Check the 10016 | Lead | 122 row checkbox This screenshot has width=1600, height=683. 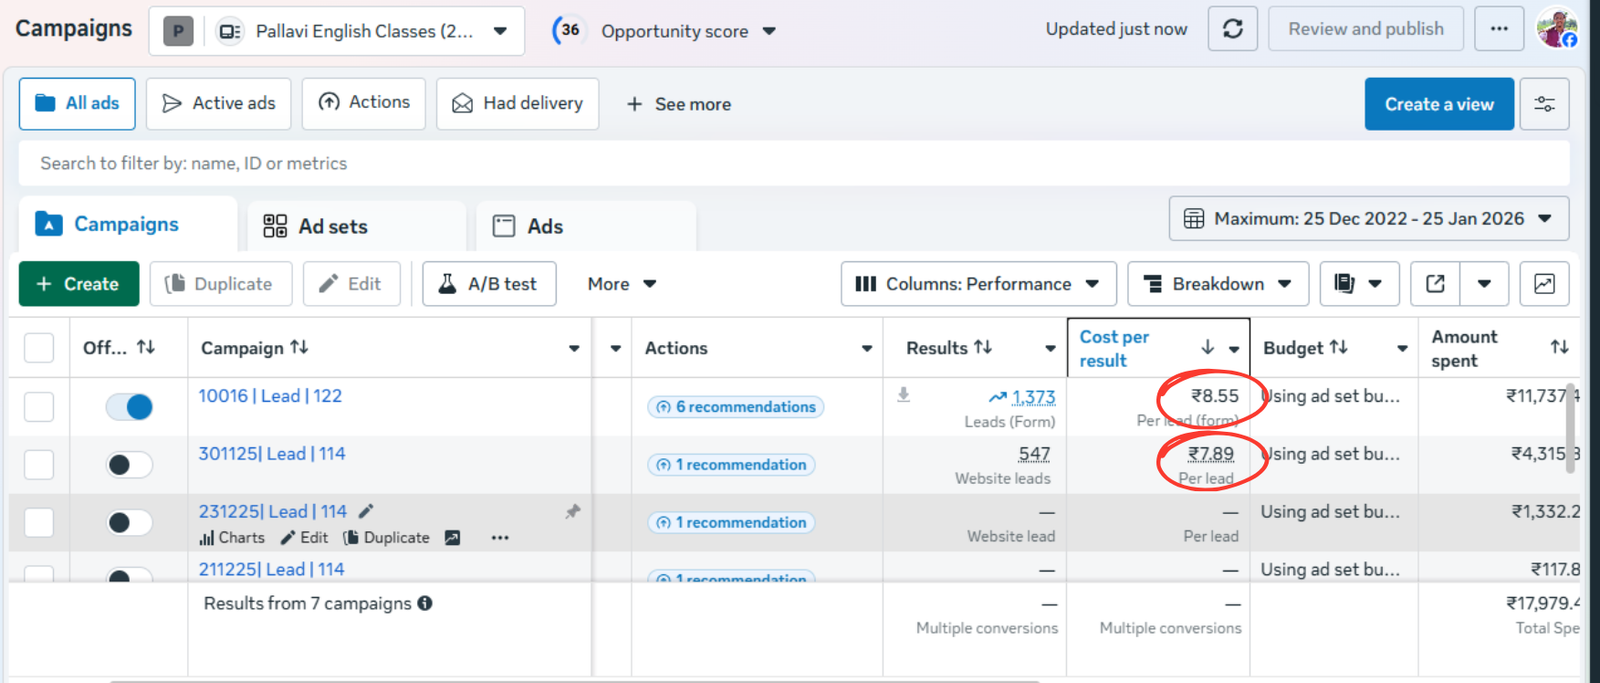(x=39, y=406)
